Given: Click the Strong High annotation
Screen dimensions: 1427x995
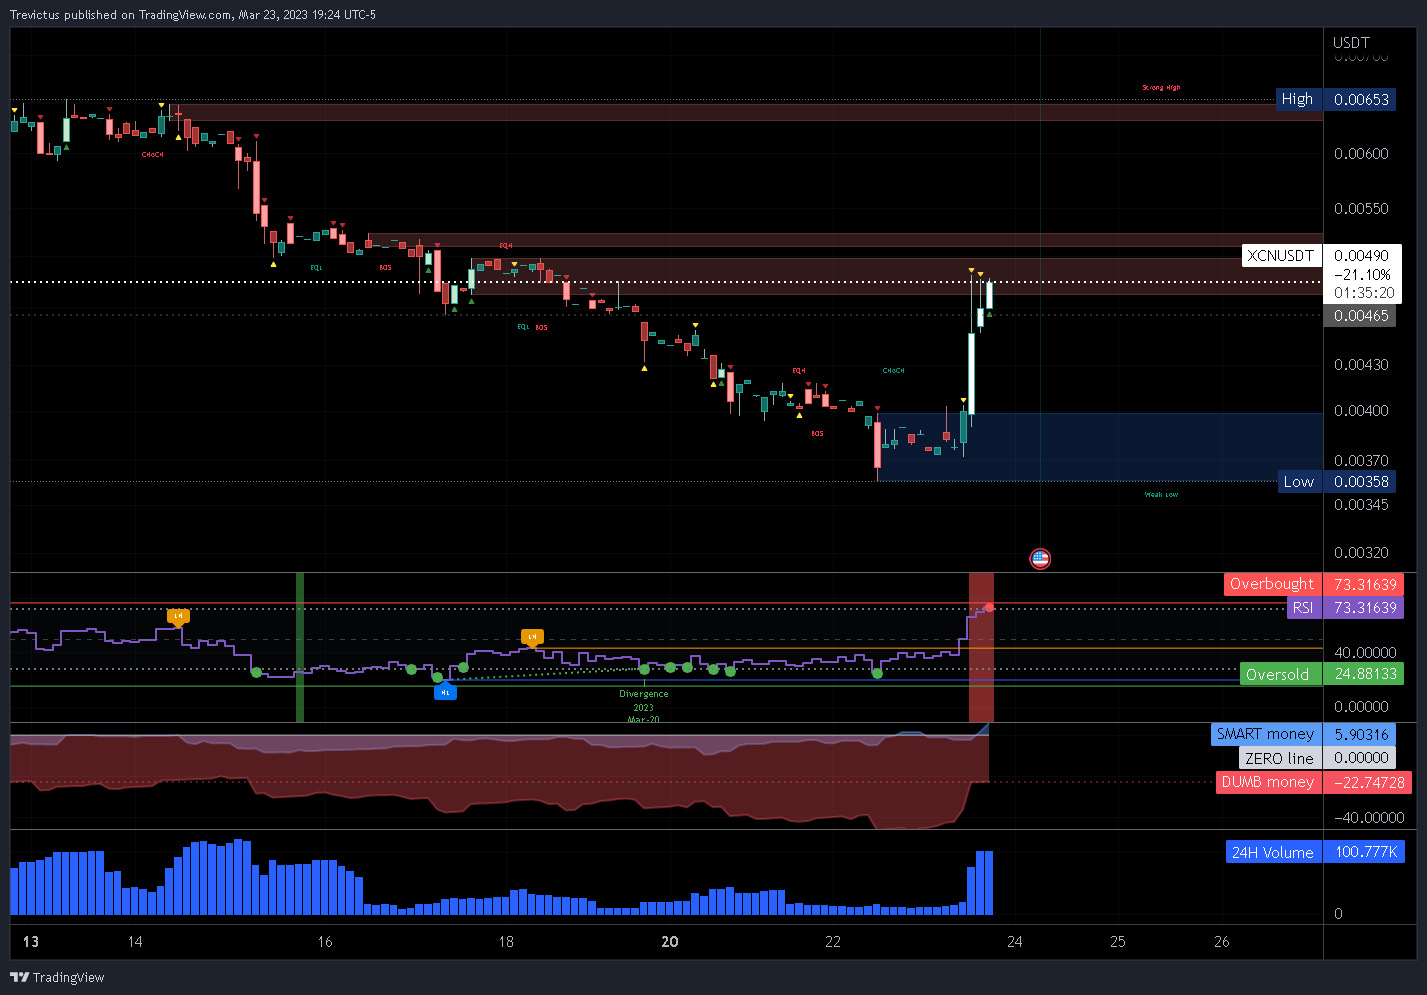Looking at the screenshot, I should pos(1161,88).
